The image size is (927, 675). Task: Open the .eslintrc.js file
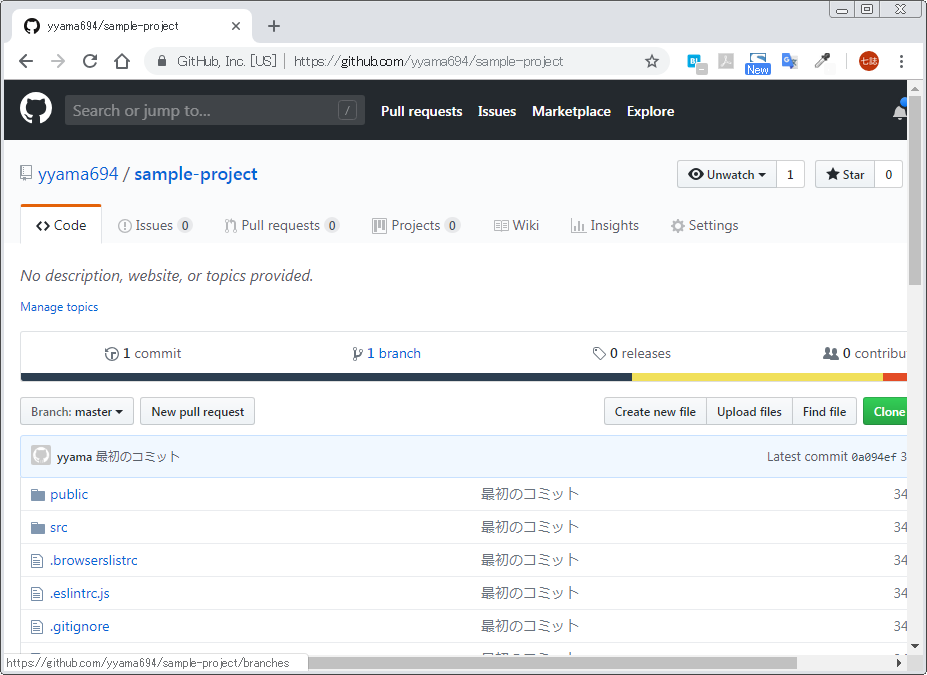point(80,593)
